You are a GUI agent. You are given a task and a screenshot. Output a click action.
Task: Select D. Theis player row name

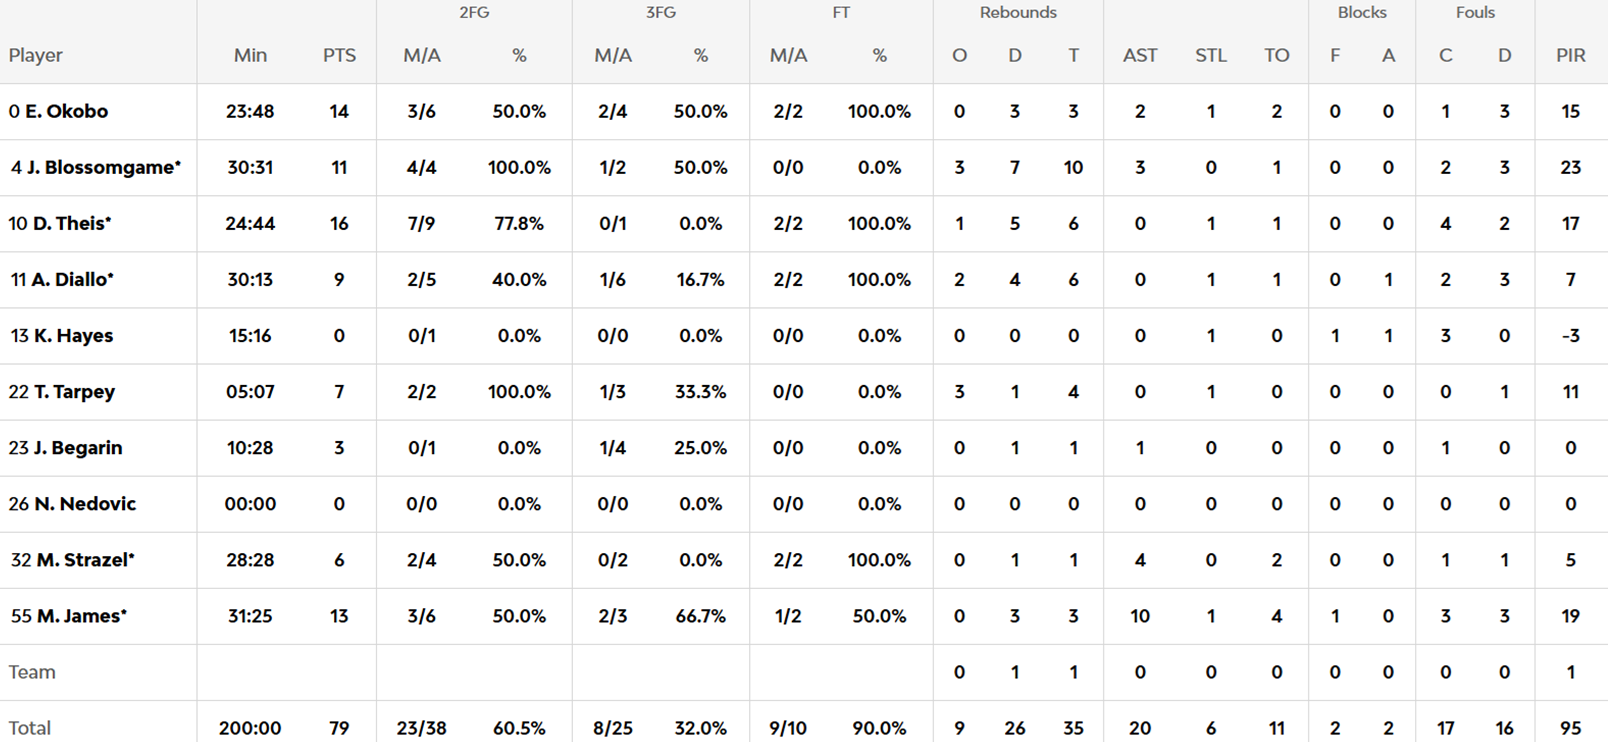point(71,223)
